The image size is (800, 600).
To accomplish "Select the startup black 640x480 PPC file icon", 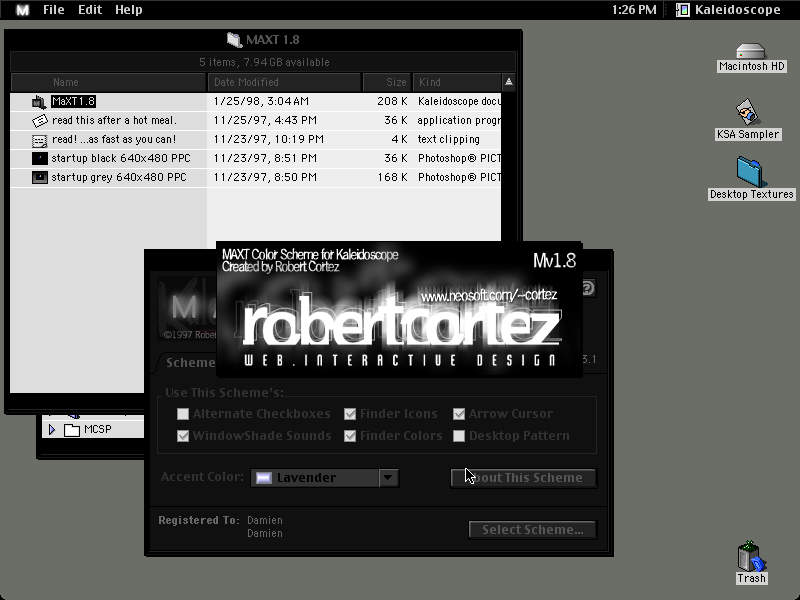I will pyautogui.click(x=39, y=159).
